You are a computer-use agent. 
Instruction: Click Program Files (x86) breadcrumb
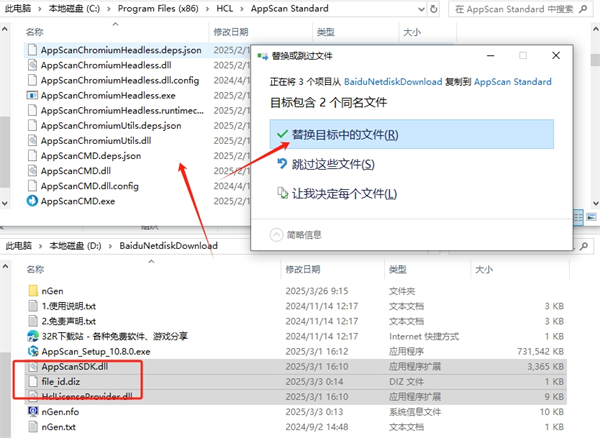[x=158, y=8]
